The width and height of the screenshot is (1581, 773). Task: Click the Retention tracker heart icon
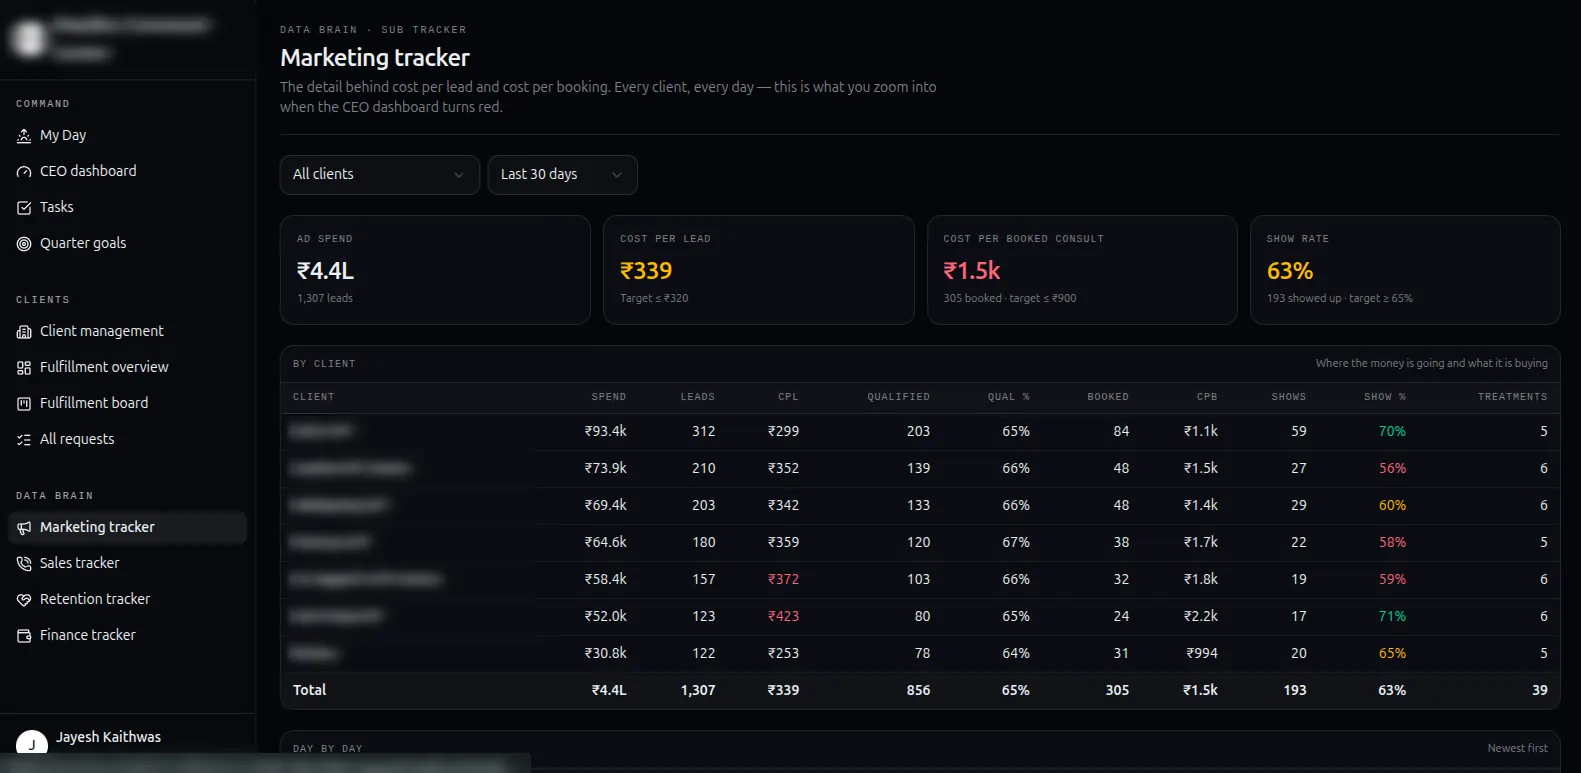coord(24,600)
